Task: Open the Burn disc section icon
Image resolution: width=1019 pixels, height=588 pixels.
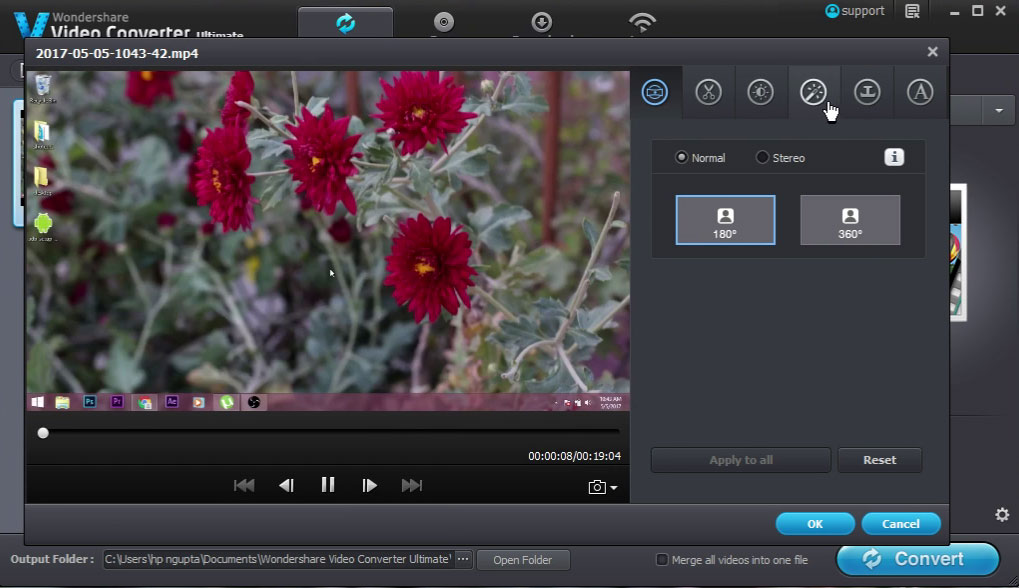Action: point(443,20)
